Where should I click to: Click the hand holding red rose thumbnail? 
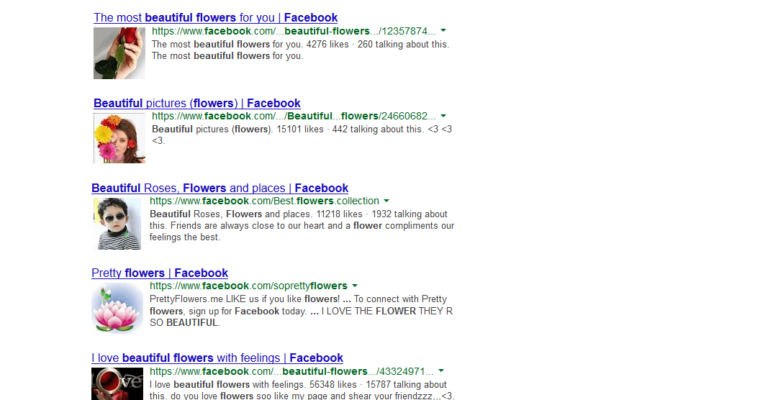point(119,53)
